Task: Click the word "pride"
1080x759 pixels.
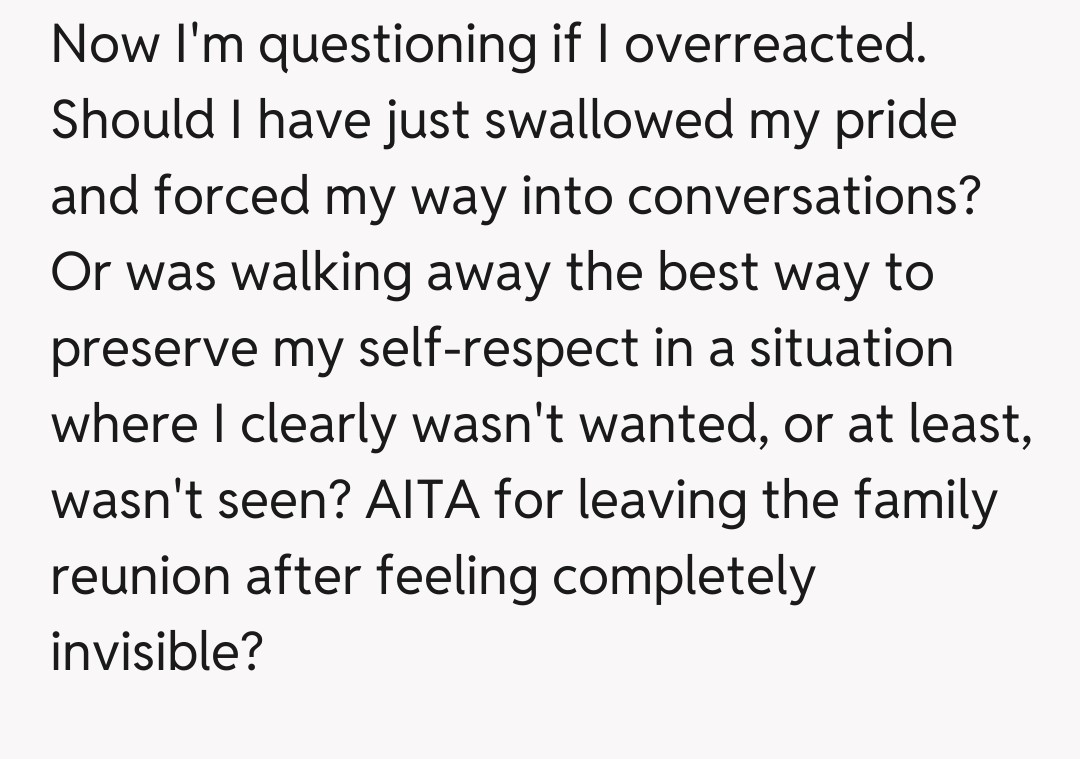Action: (x=897, y=123)
